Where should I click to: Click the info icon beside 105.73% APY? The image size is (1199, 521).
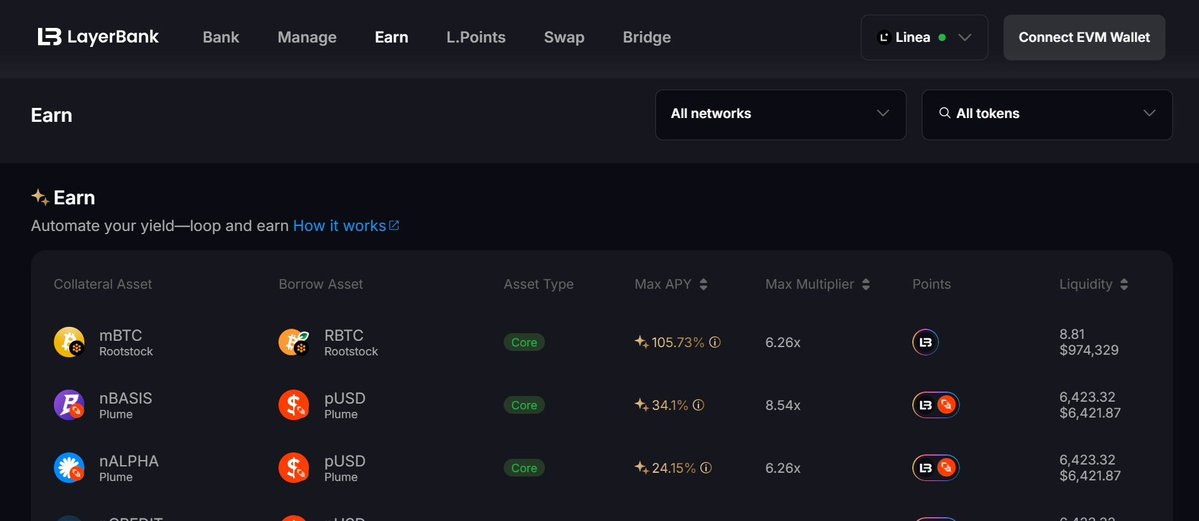715,342
